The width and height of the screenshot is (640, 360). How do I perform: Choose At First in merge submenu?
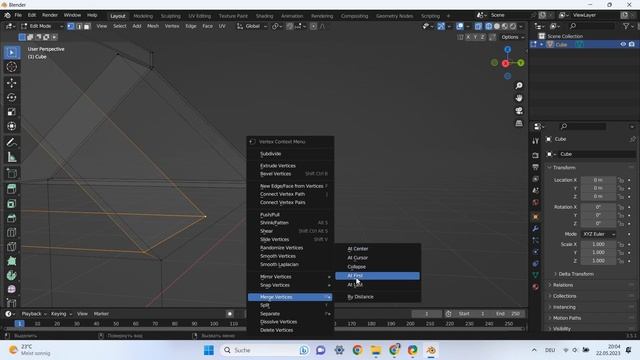[x=377, y=276]
